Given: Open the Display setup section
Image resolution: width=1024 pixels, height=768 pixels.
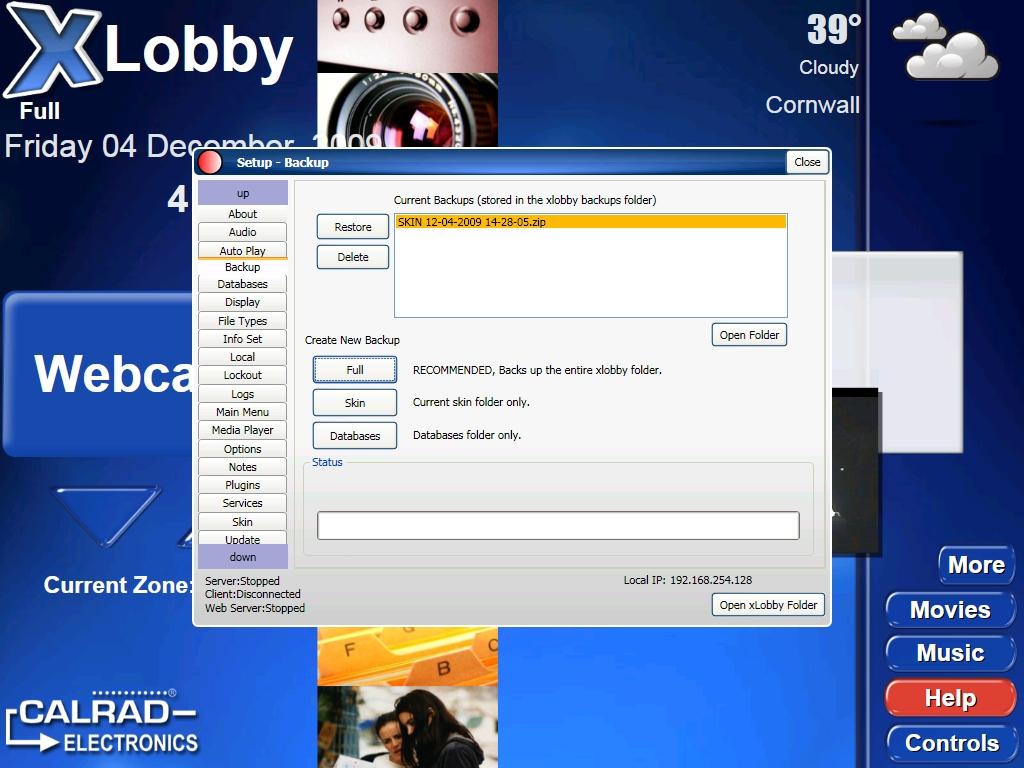Looking at the screenshot, I should [242, 302].
